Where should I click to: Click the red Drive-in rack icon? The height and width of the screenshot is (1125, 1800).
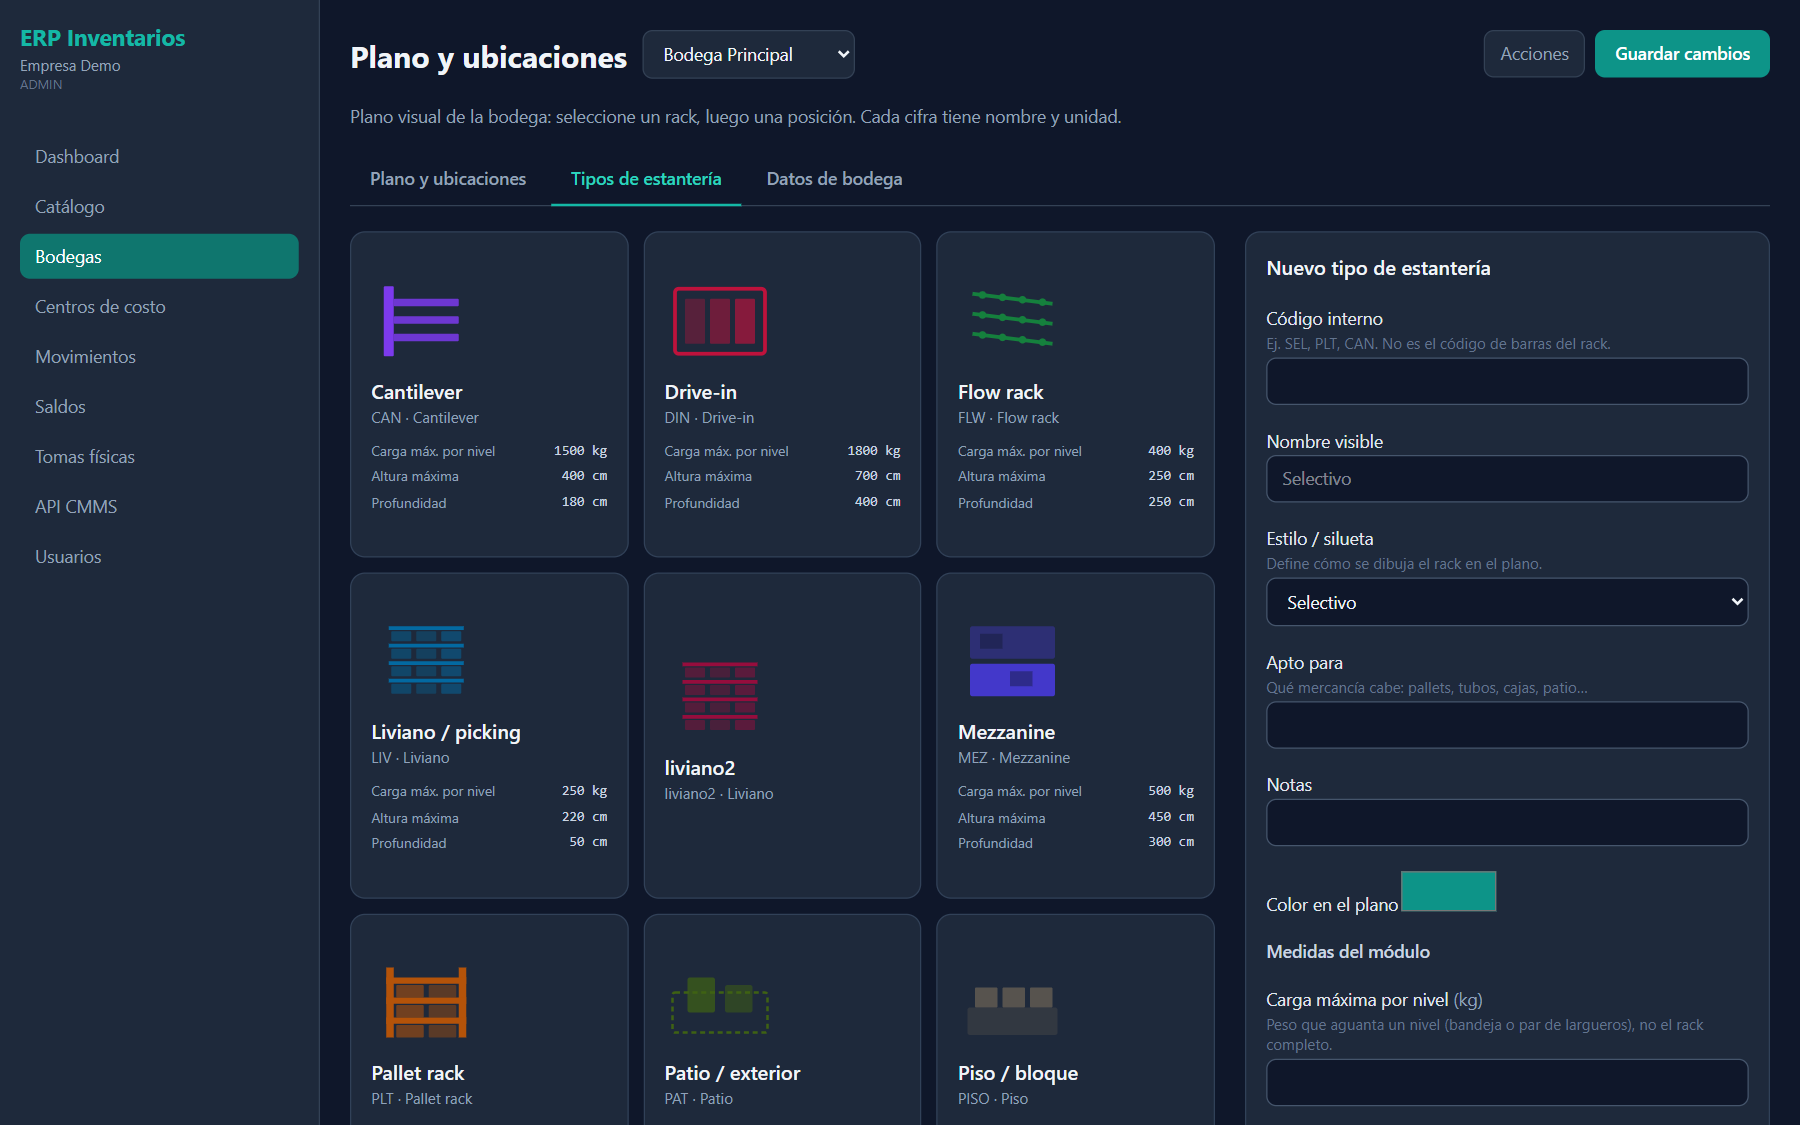(719, 321)
